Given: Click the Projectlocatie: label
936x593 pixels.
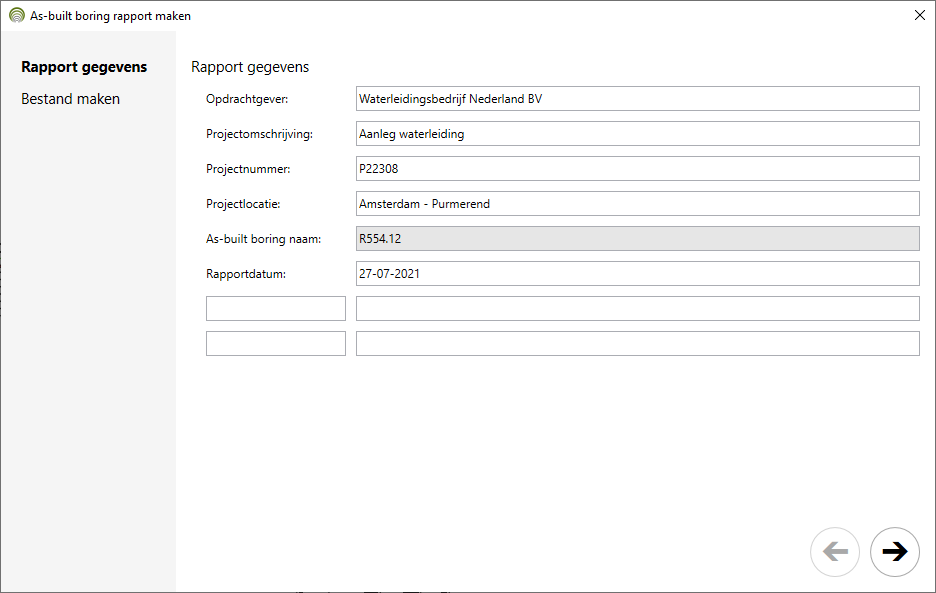Looking at the screenshot, I should (x=243, y=204).
